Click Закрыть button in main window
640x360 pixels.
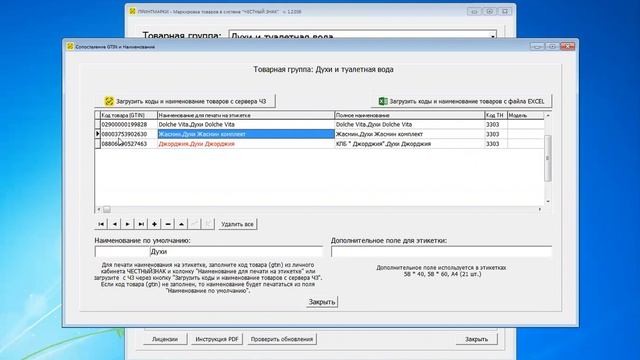[x=476, y=339]
